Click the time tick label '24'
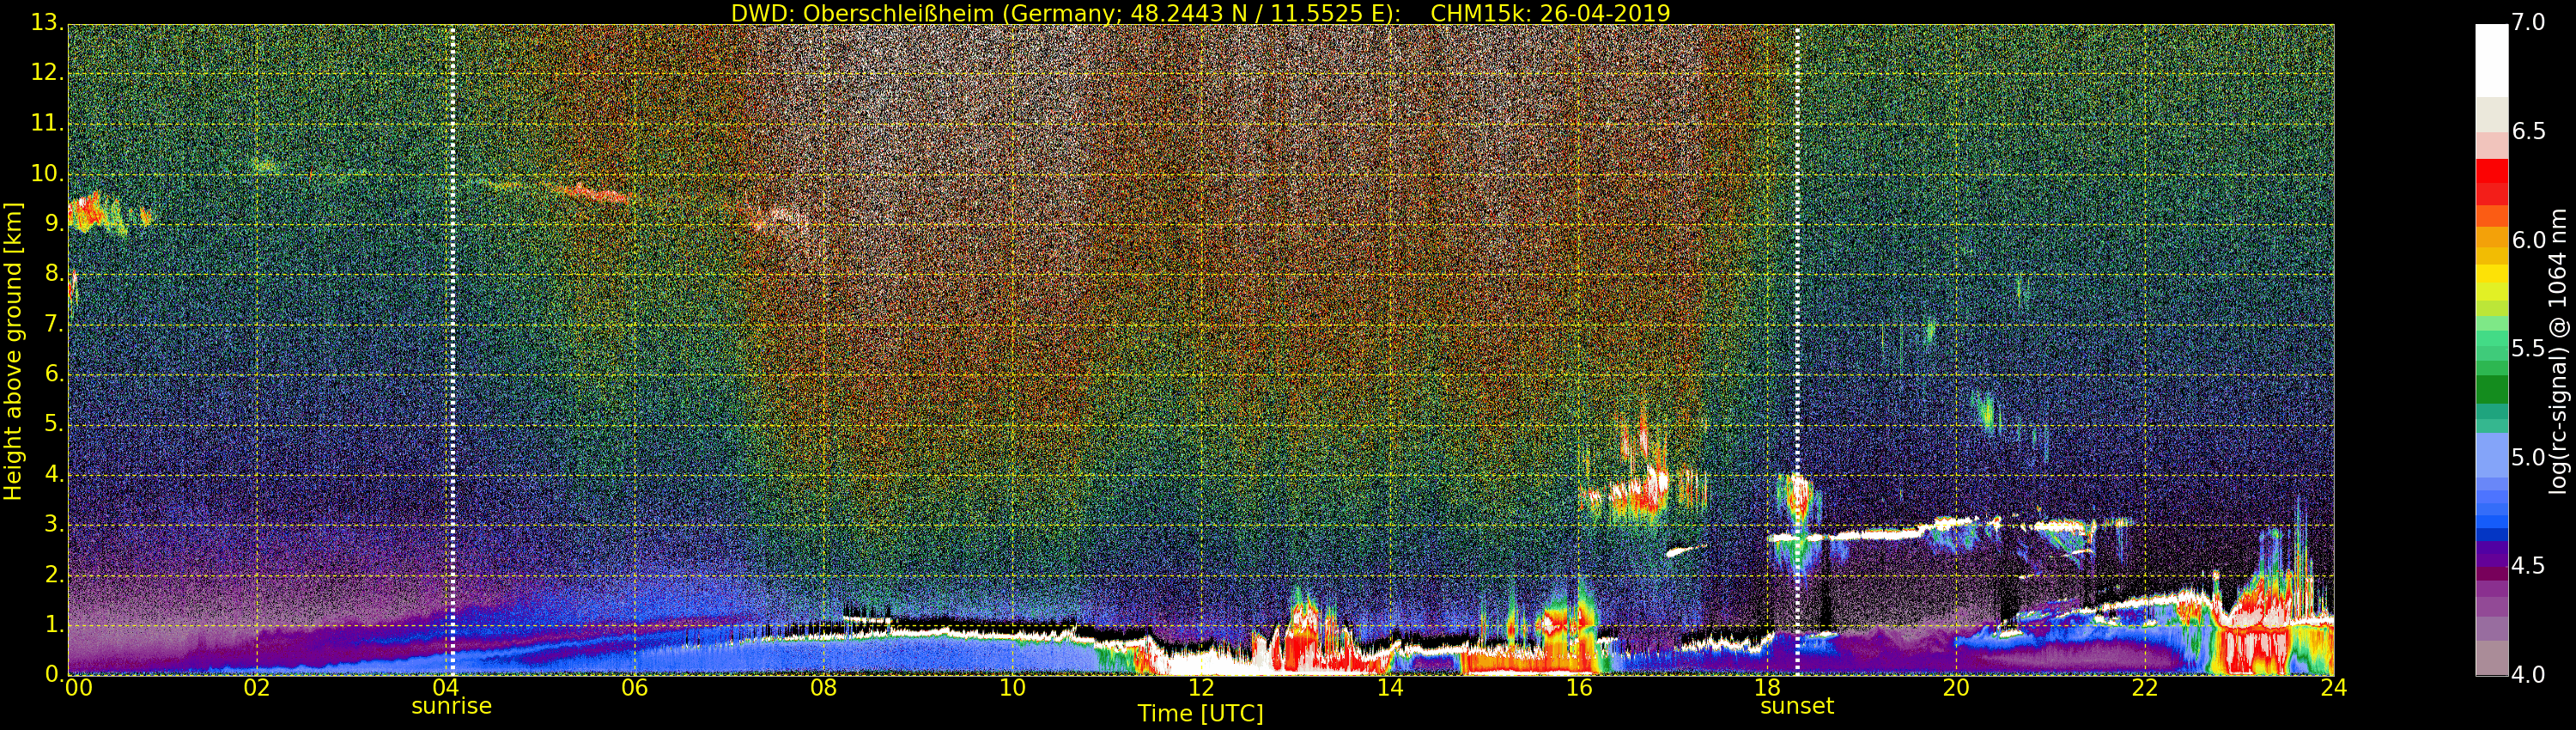This screenshot has height=730, width=2576. [x=2334, y=688]
